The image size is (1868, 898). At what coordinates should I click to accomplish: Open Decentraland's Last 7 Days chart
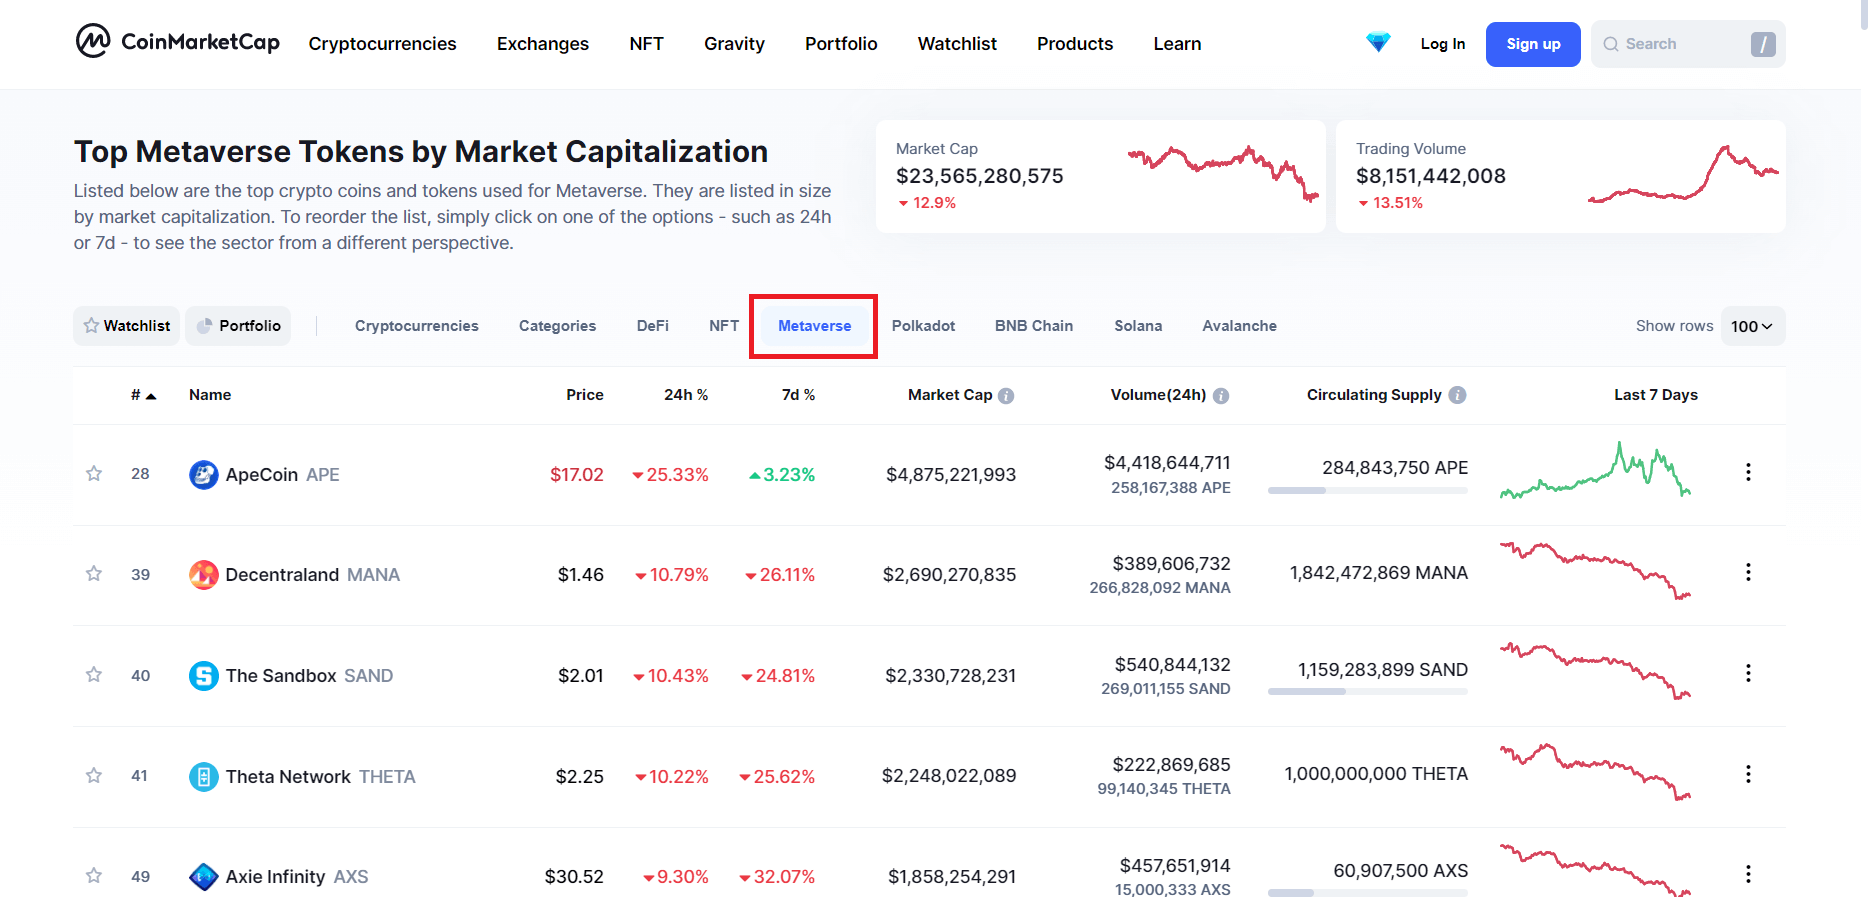click(x=1595, y=570)
